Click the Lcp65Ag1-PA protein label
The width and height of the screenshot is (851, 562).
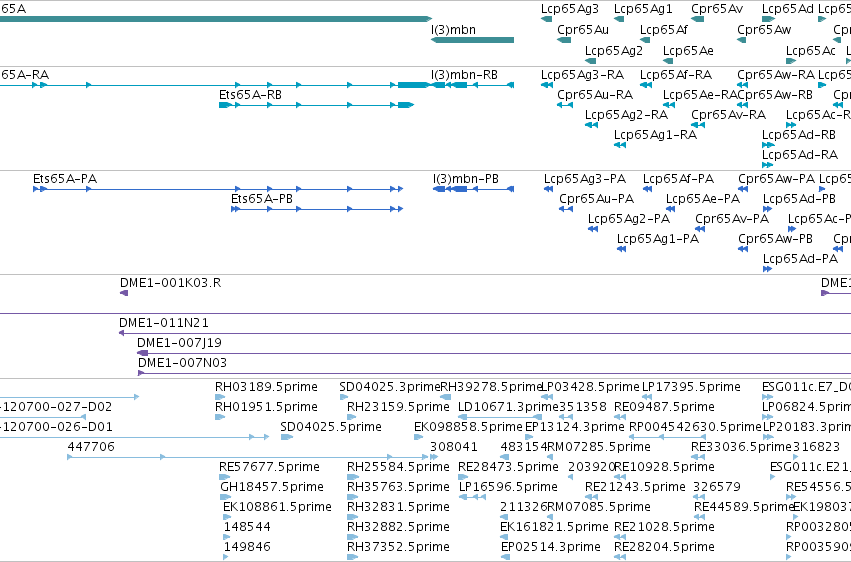[658, 239]
